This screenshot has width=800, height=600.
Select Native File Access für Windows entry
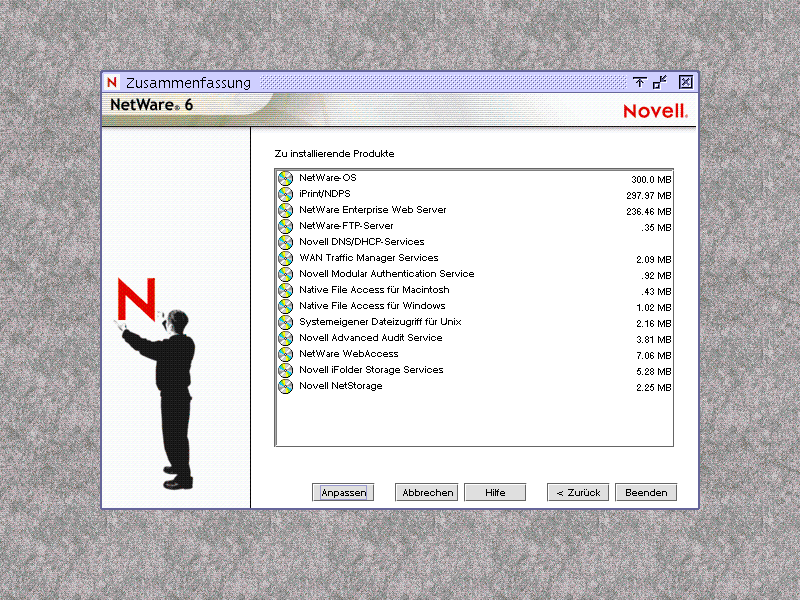point(474,306)
